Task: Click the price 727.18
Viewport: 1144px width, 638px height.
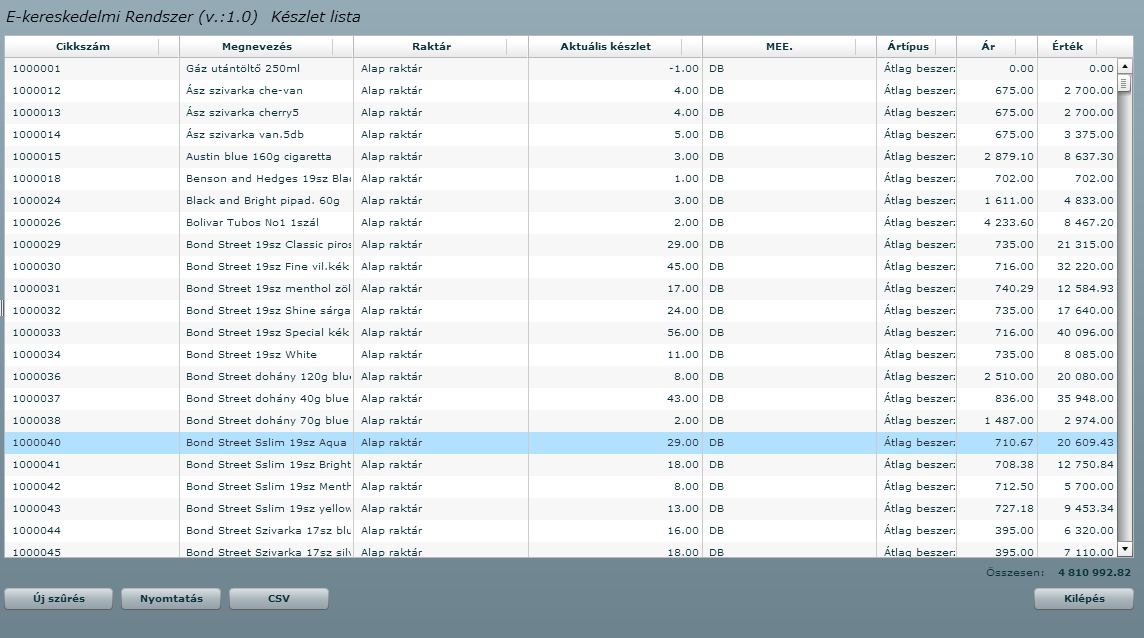Action: point(1014,508)
